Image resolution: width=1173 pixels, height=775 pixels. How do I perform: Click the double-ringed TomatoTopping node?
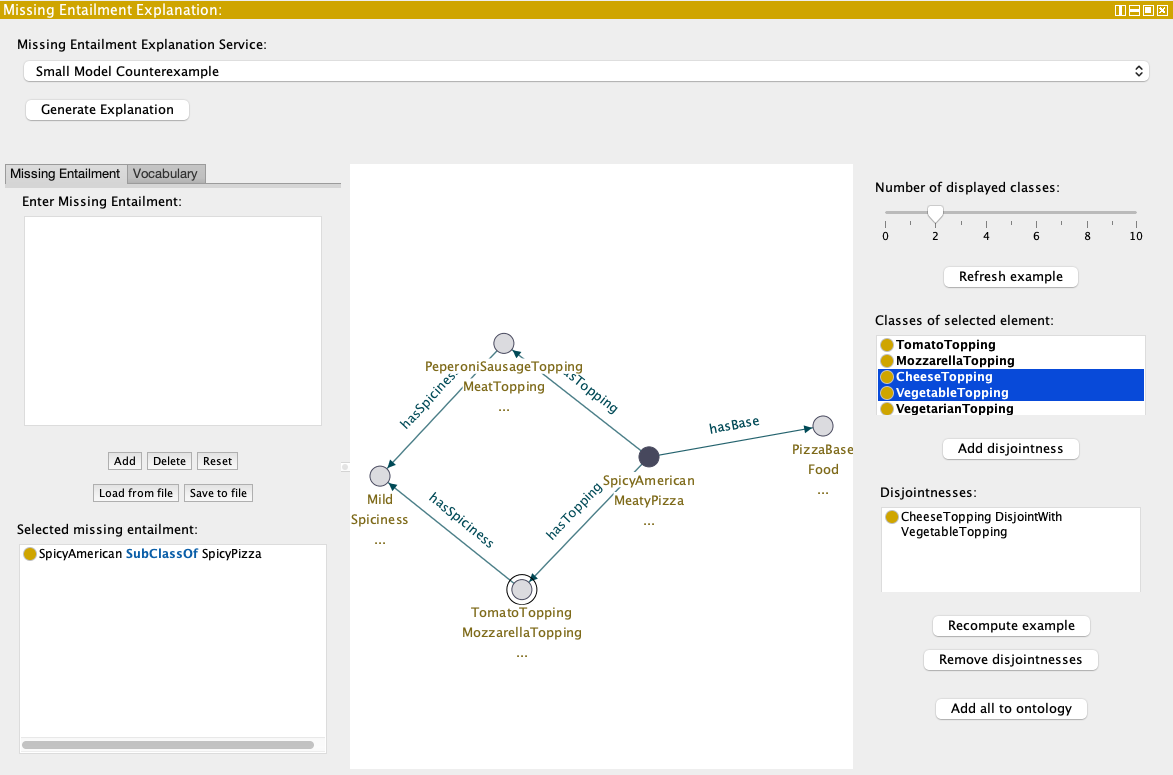point(521,589)
